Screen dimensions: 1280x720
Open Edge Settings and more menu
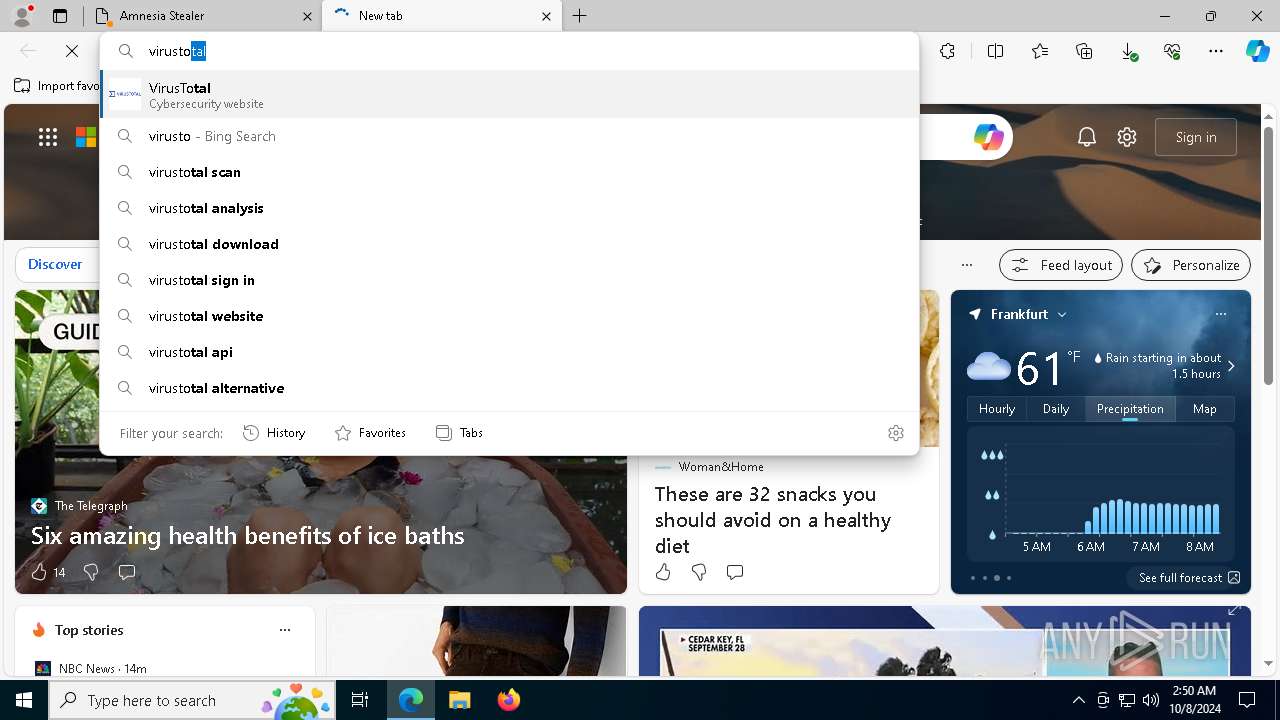(x=1216, y=51)
